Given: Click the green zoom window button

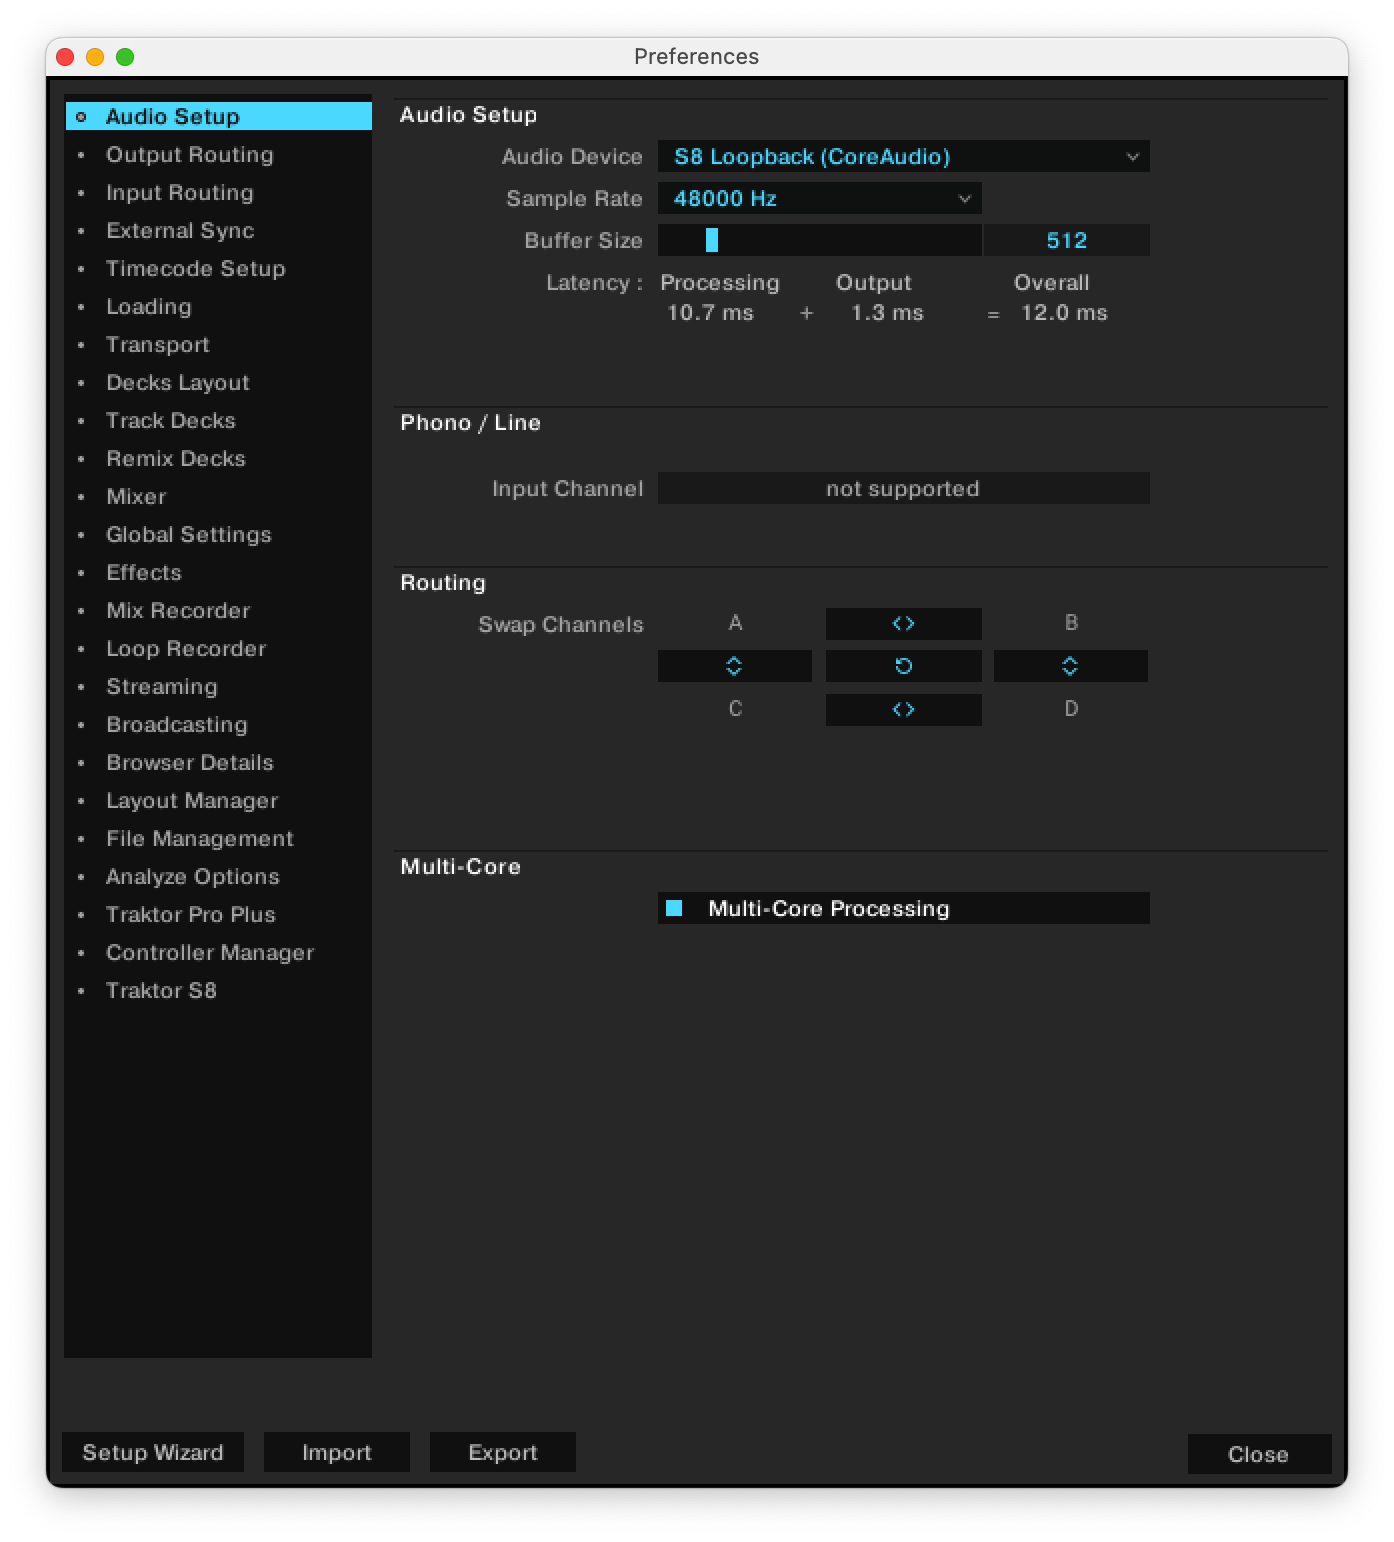Looking at the screenshot, I should 125,57.
